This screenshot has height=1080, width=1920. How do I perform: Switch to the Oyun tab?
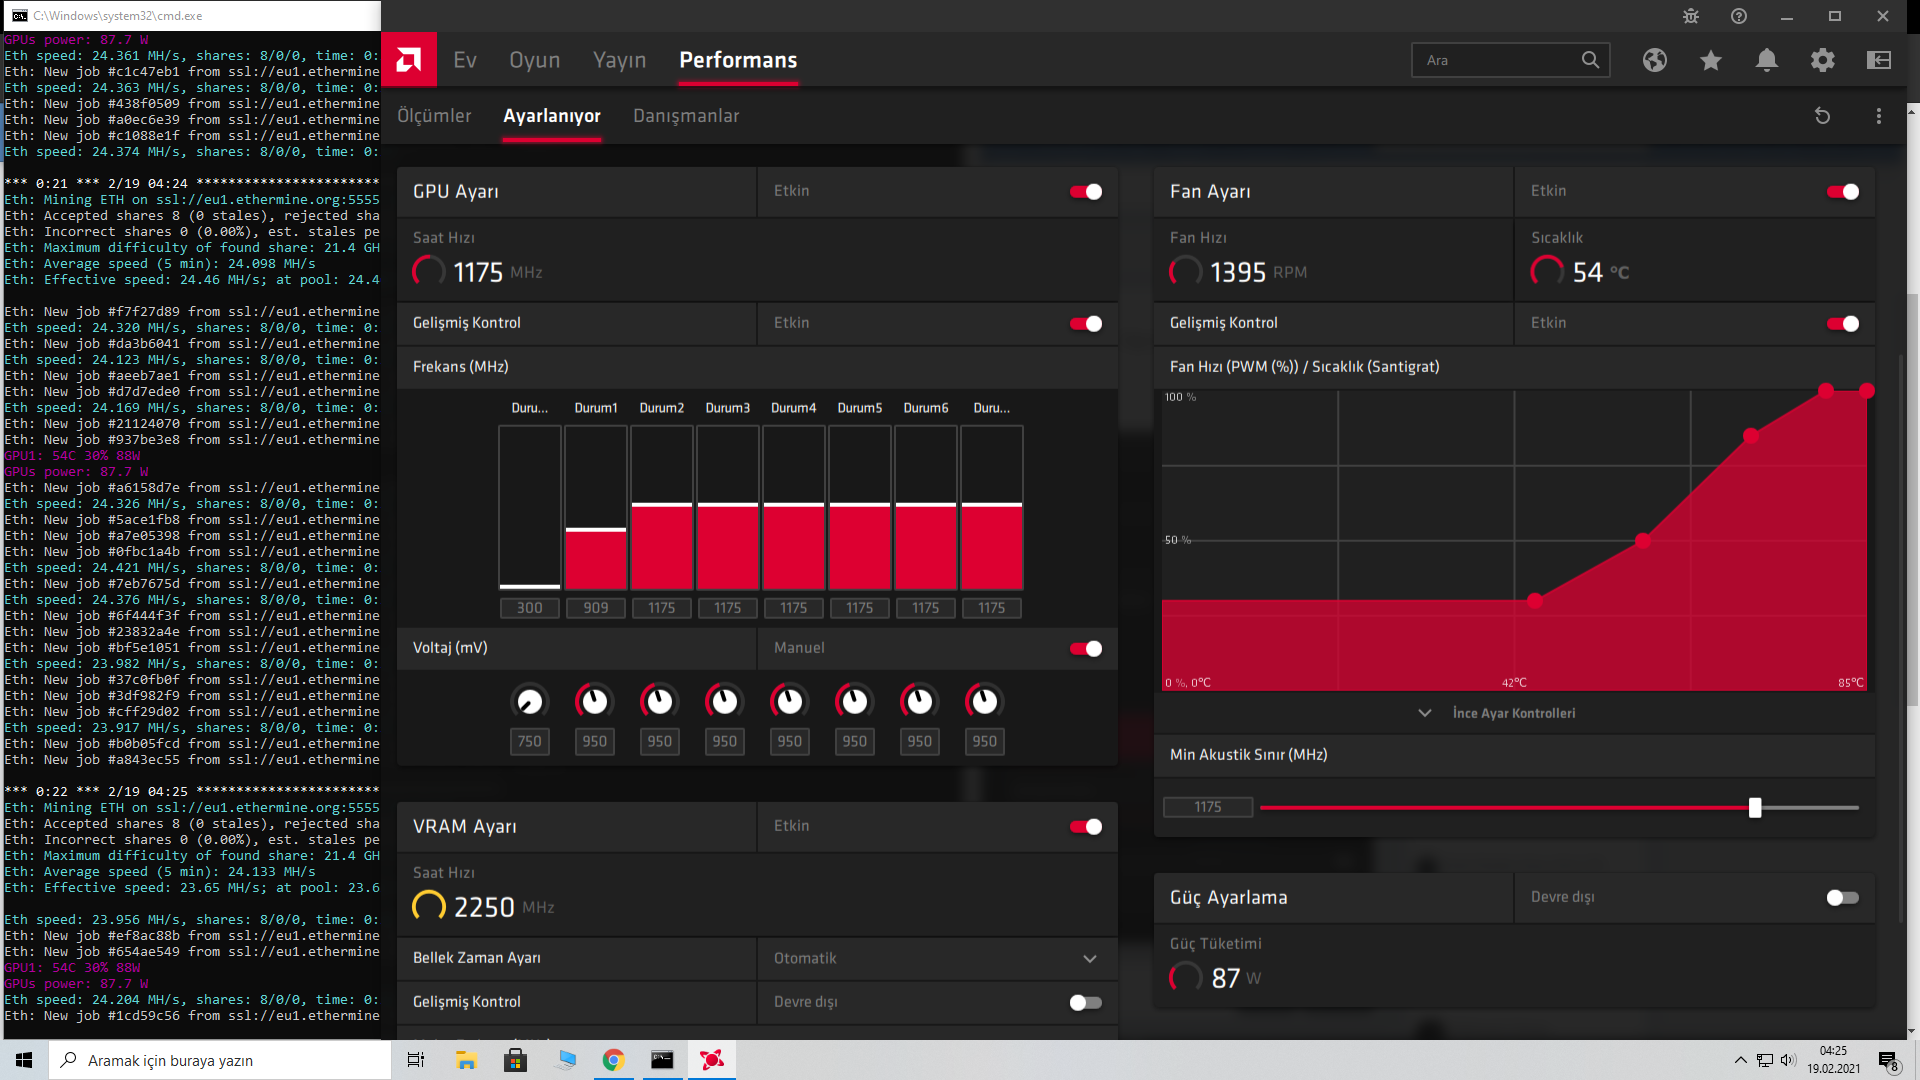click(535, 60)
